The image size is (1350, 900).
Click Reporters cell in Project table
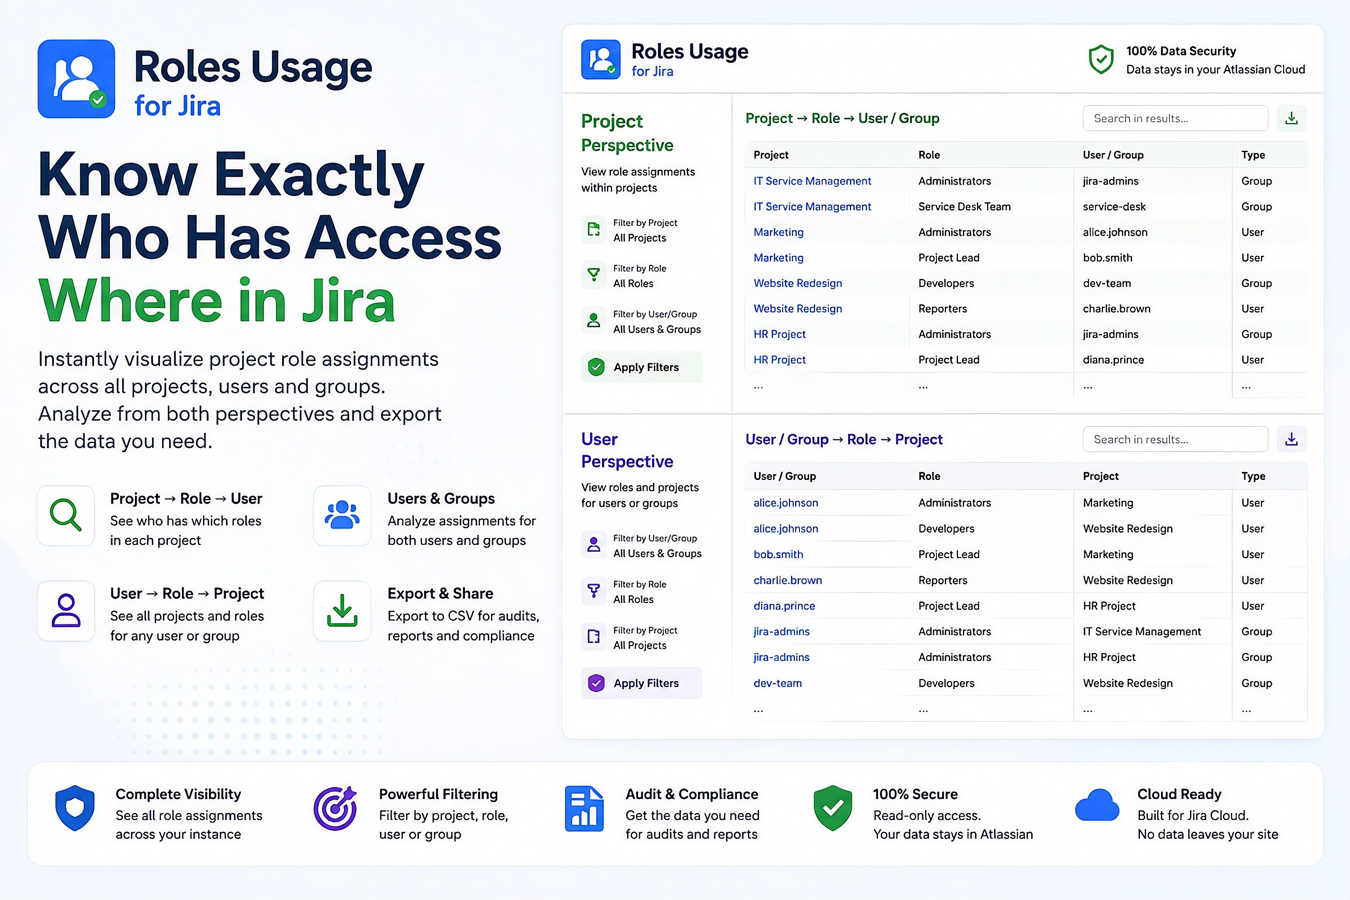(x=942, y=309)
